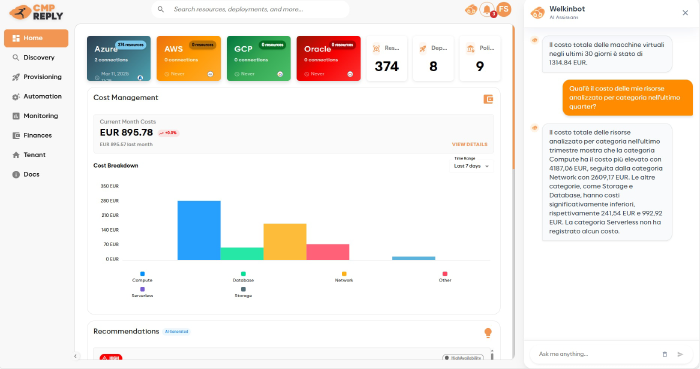This screenshot has width=700, height=369.
Task: Click the Recommendations lightbulb icon
Action: pyautogui.click(x=488, y=332)
